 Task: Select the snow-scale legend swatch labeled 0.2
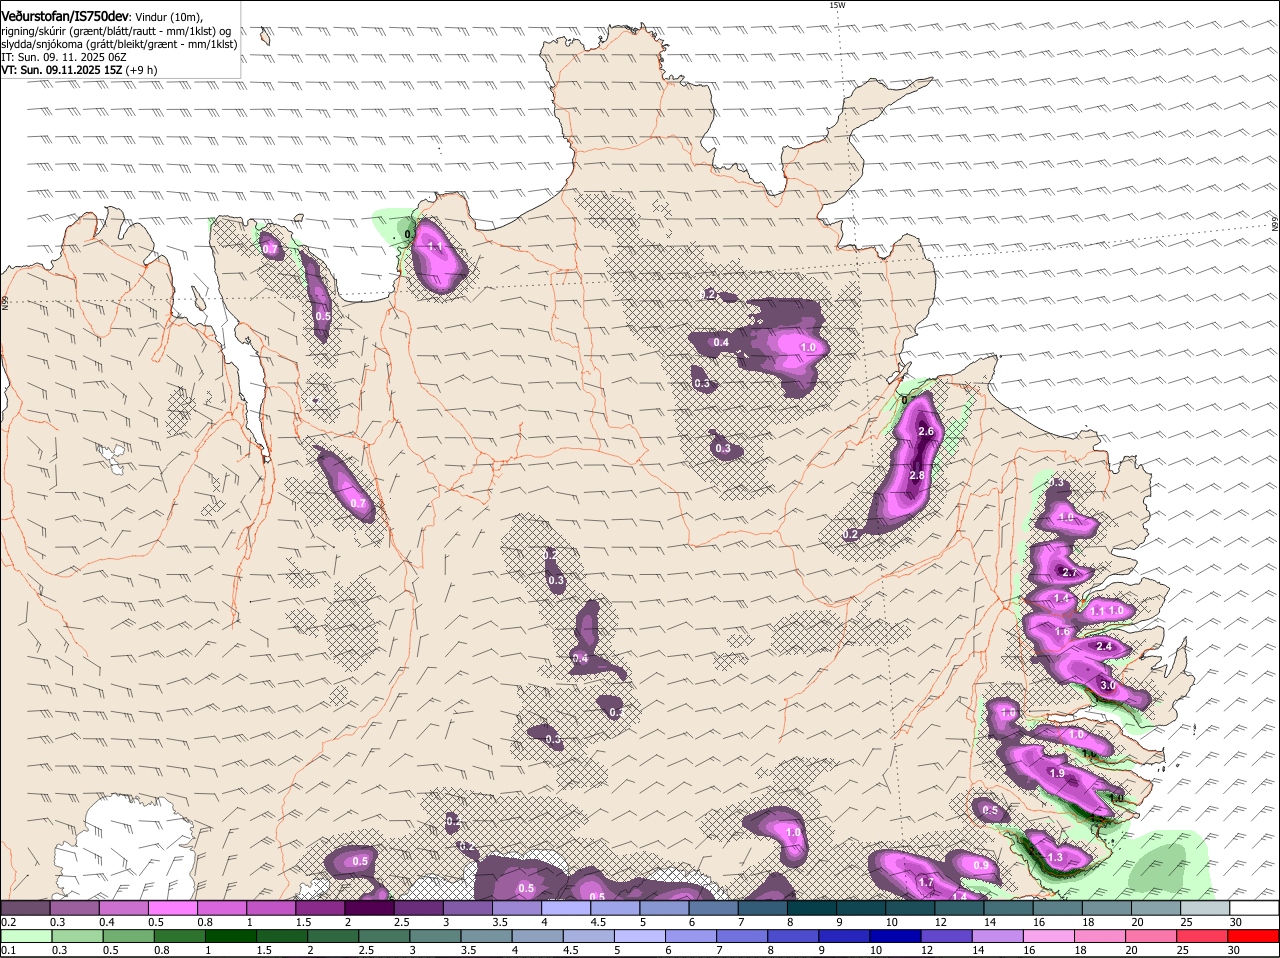click(x=25, y=908)
